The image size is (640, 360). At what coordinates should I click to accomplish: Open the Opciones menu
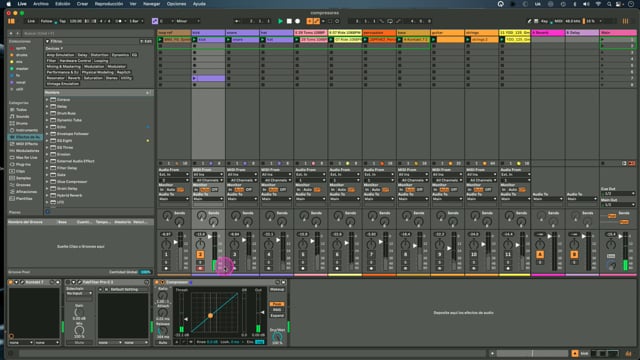(x=176, y=4)
